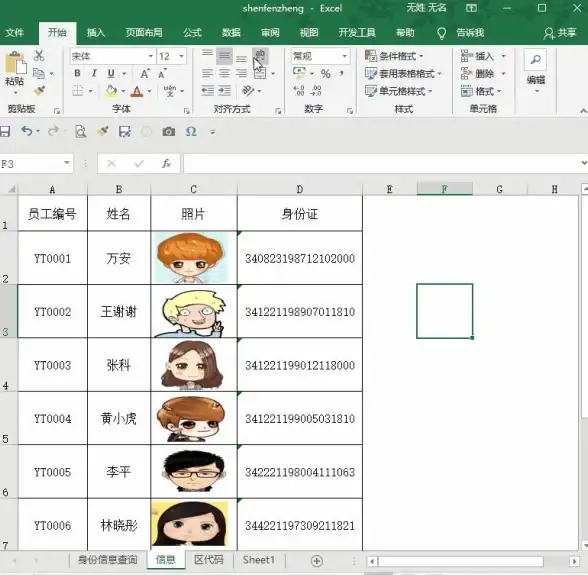The width and height of the screenshot is (588, 575).
Task: Toggle Wrap Text (ab) button
Action: [x=260, y=56]
